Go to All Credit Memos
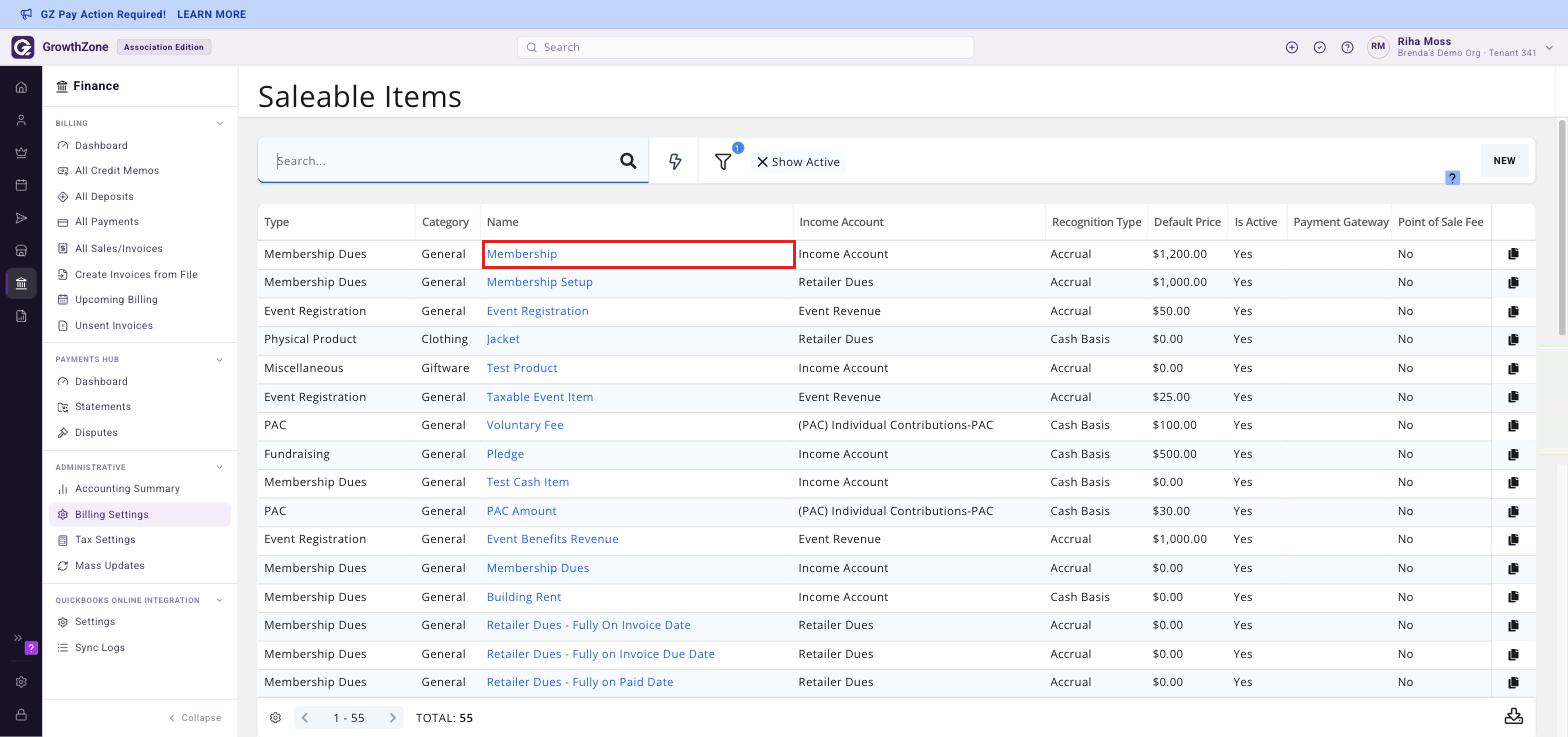The height and width of the screenshot is (737, 1568). (x=117, y=171)
